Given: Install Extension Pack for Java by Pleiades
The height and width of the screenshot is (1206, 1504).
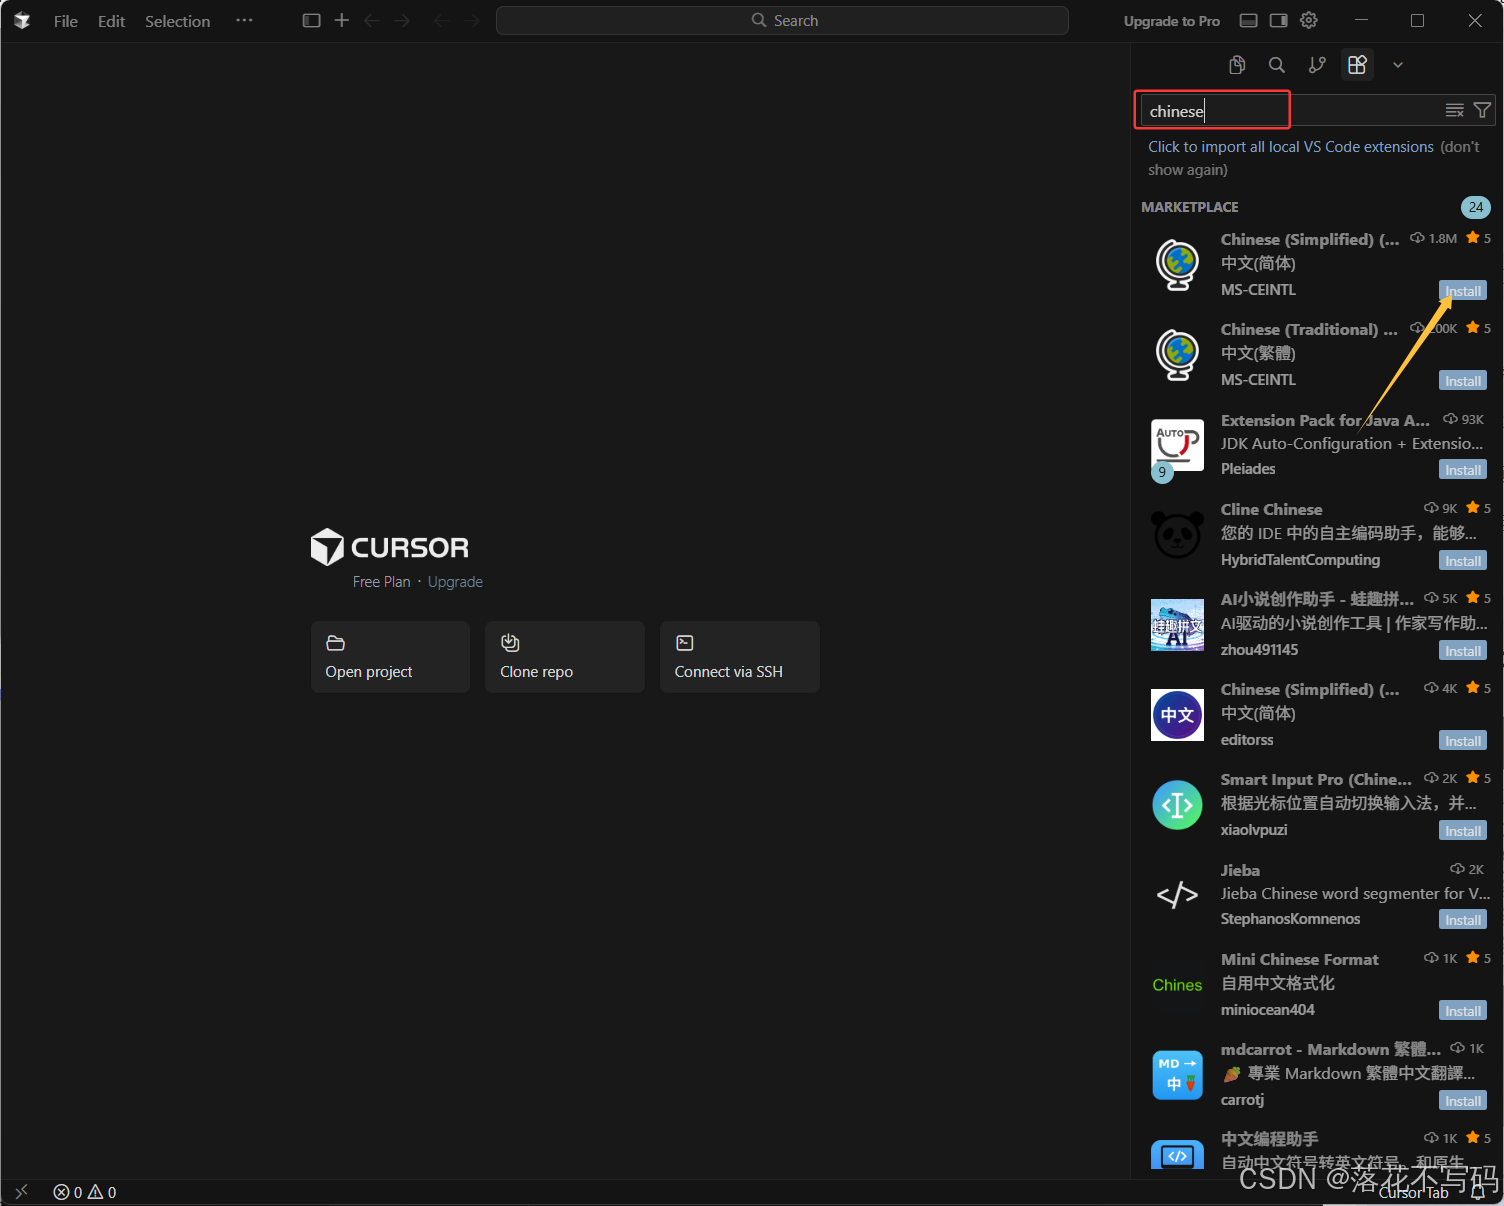Looking at the screenshot, I should click(1463, 470).
